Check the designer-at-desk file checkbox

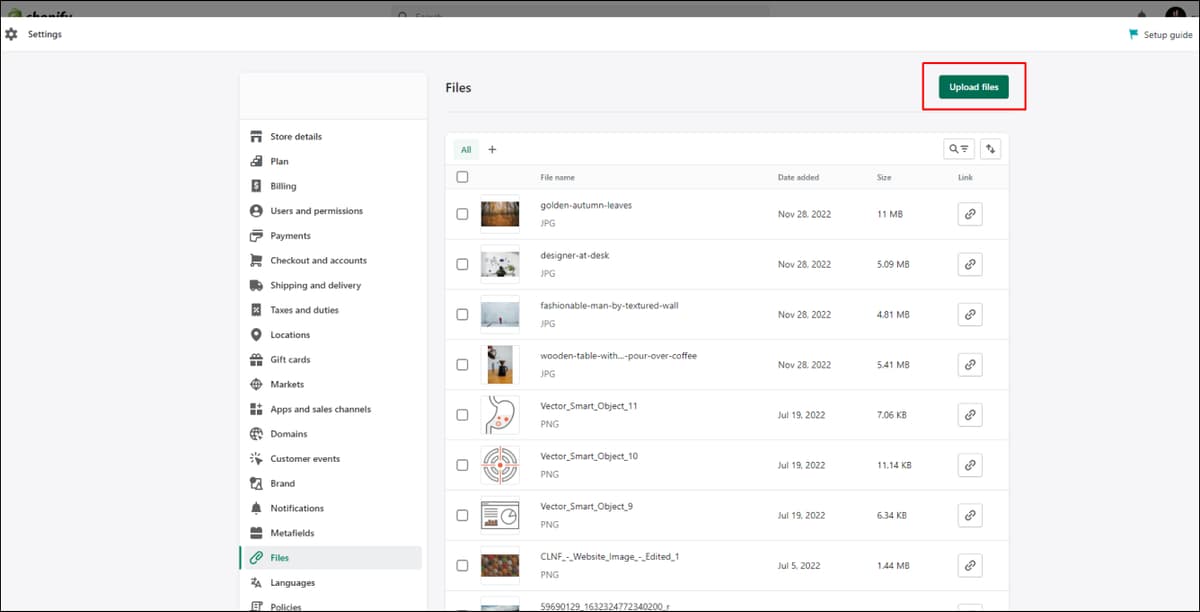click(x=462, y=264)
